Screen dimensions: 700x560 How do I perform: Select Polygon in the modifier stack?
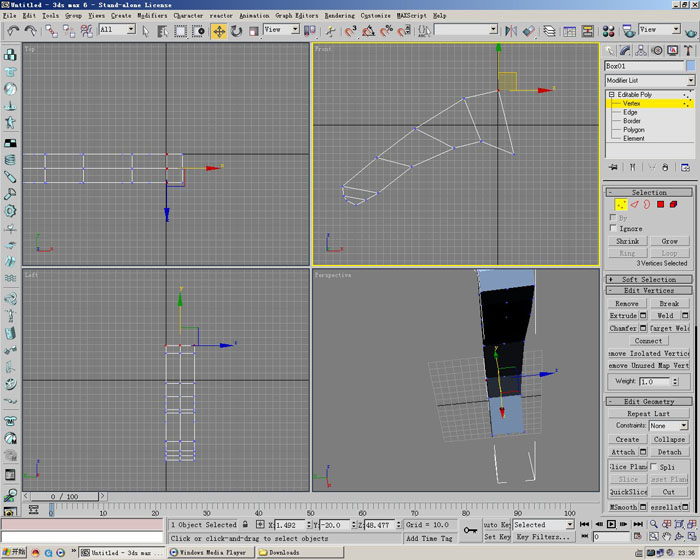pos(633,130)
